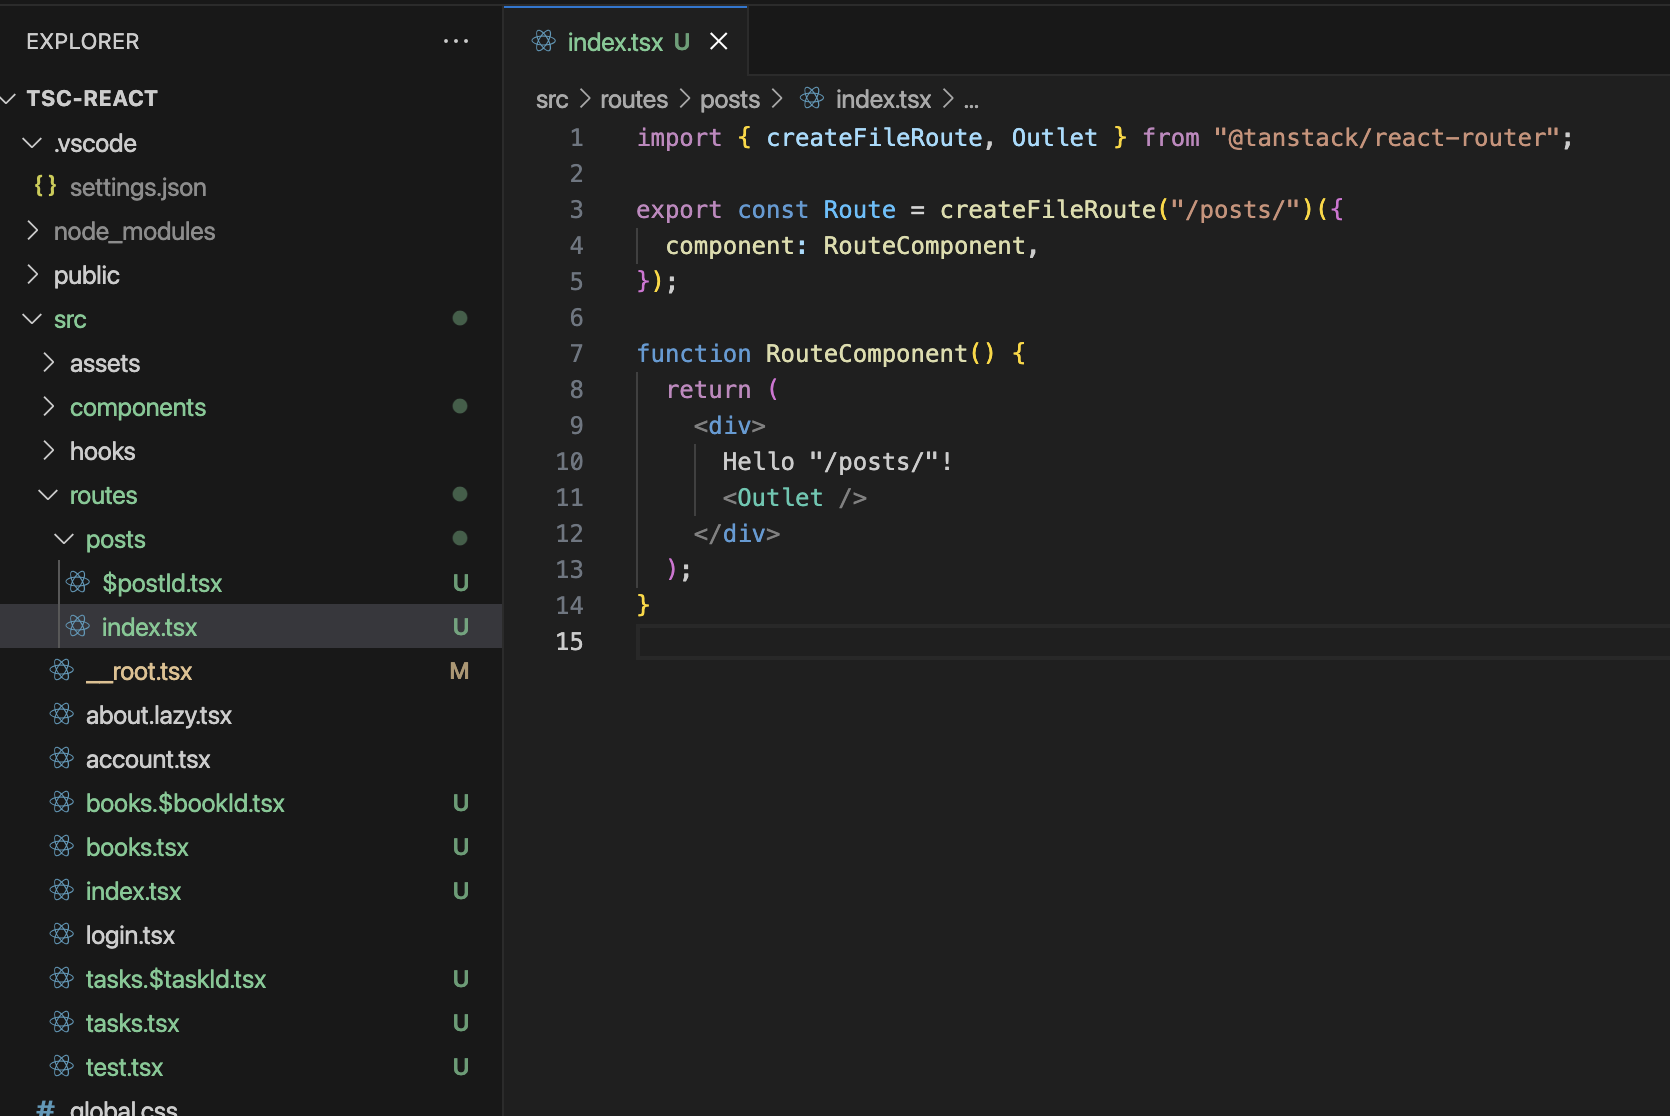Click the routes breadcrumb segment
The image size is (1670, 1116).
[633, 99]
